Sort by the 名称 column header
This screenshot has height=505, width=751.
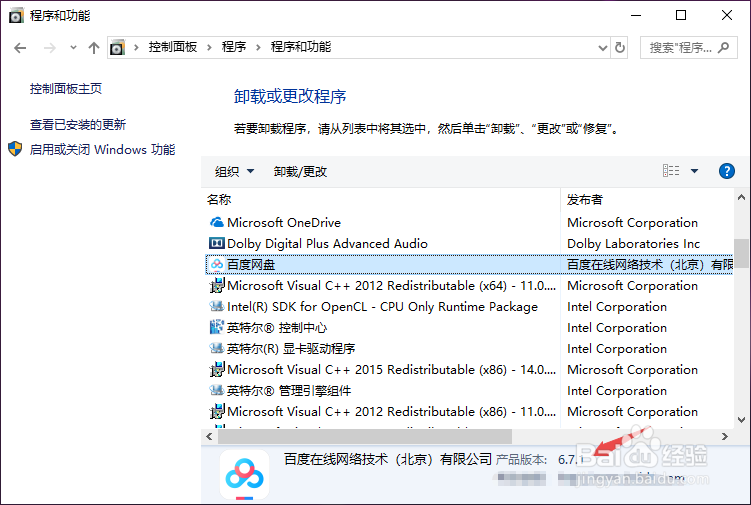(x=219, y=200)
